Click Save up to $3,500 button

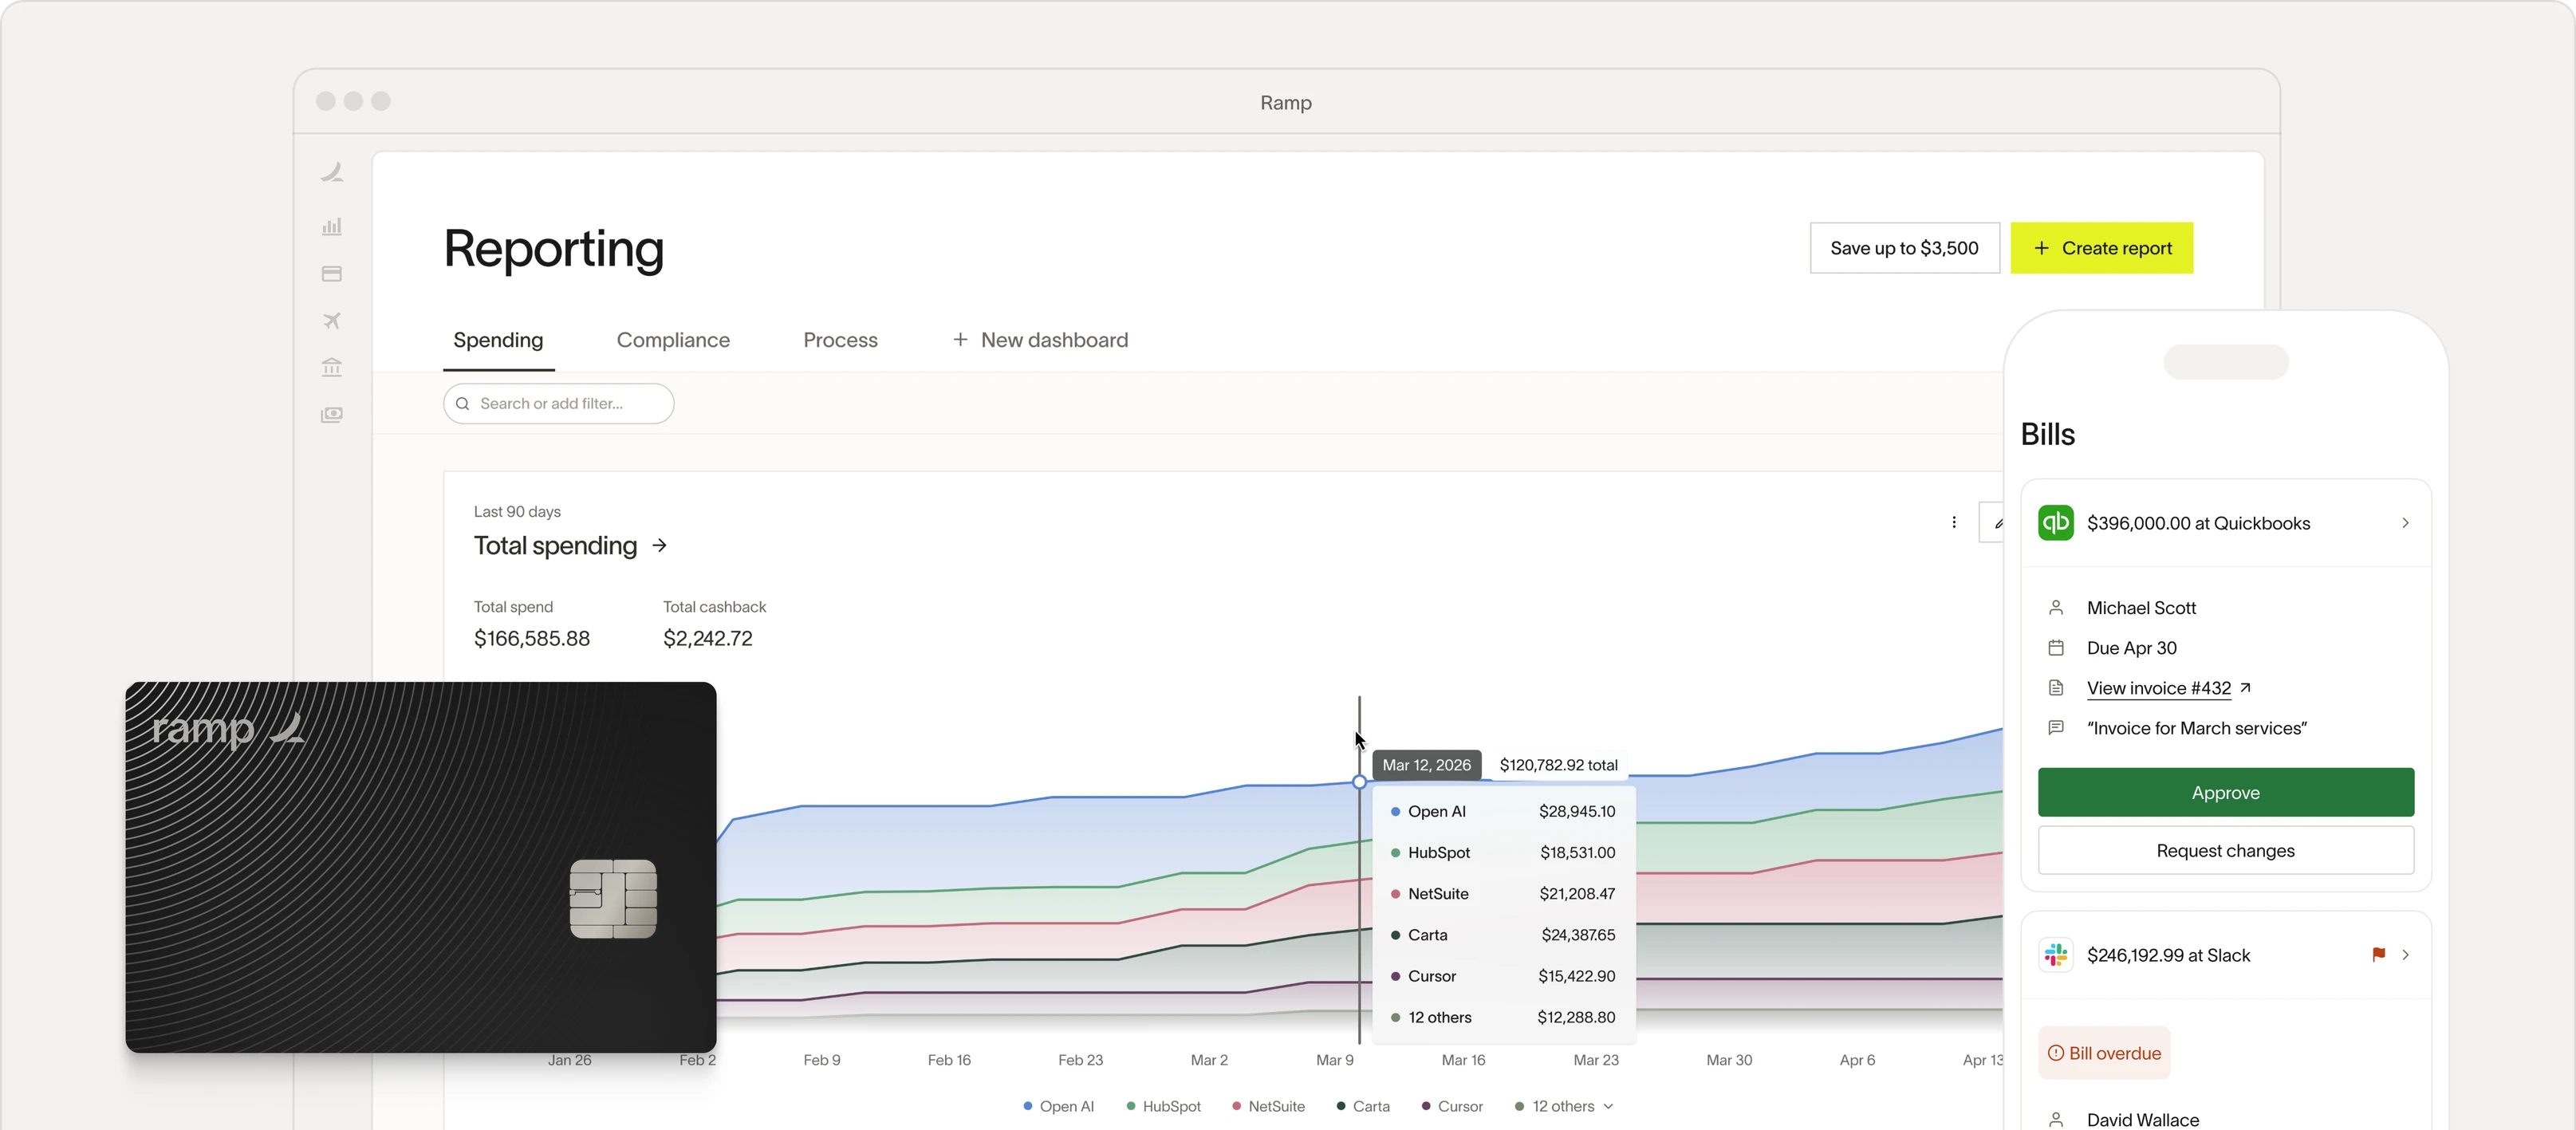click(x=1904, y=248)
